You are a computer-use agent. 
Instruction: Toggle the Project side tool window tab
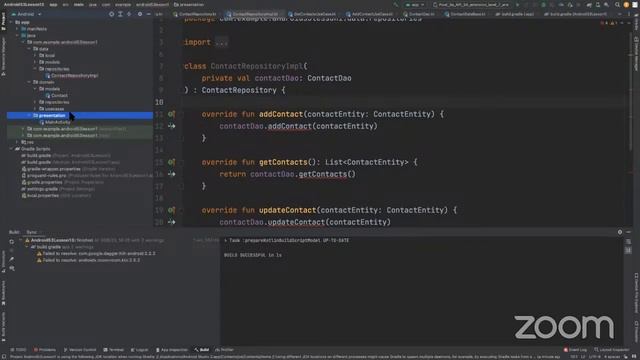click(3, 21)
